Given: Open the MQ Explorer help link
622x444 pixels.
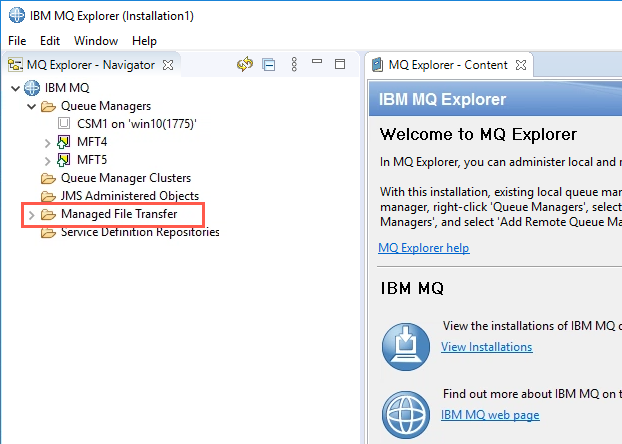Looking at the screenshot, I should [424, 248].
